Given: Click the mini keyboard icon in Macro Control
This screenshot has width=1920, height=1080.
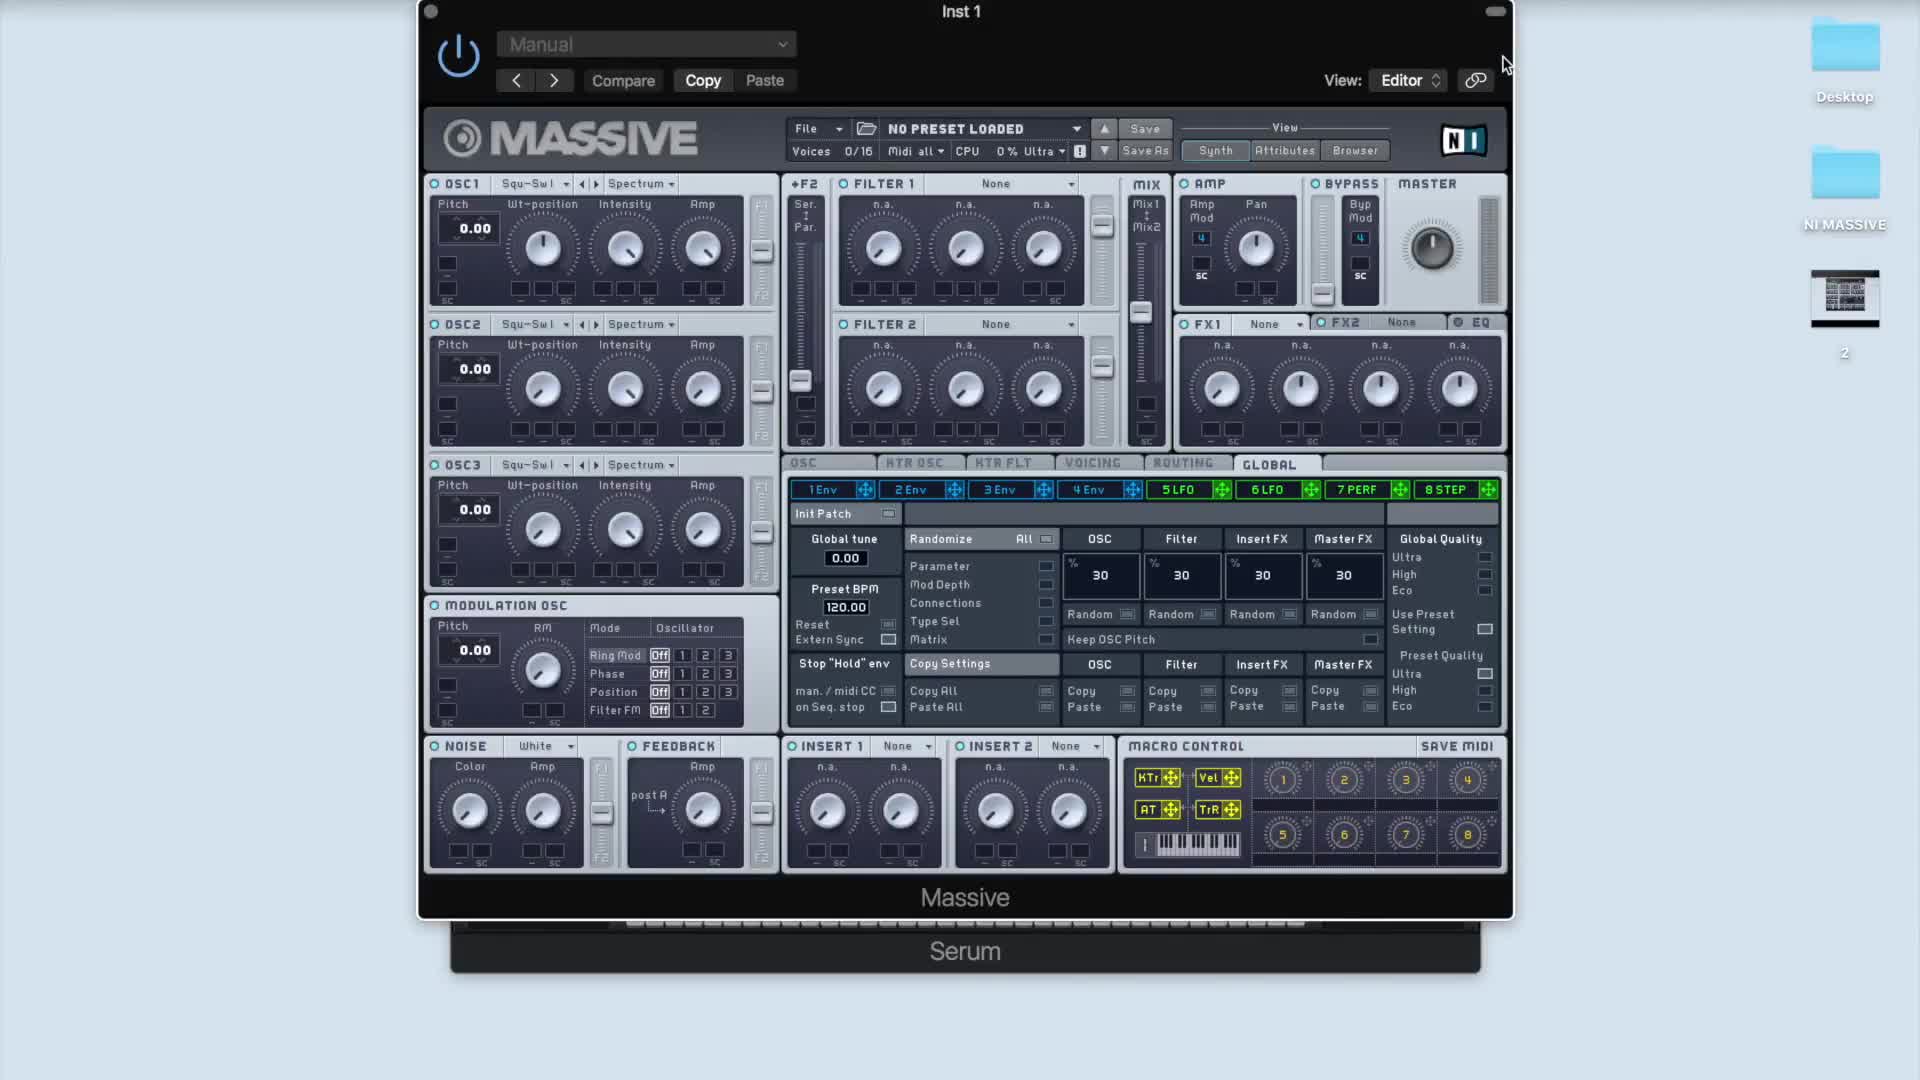Looking at the screenshot, I should [1197, 845].
